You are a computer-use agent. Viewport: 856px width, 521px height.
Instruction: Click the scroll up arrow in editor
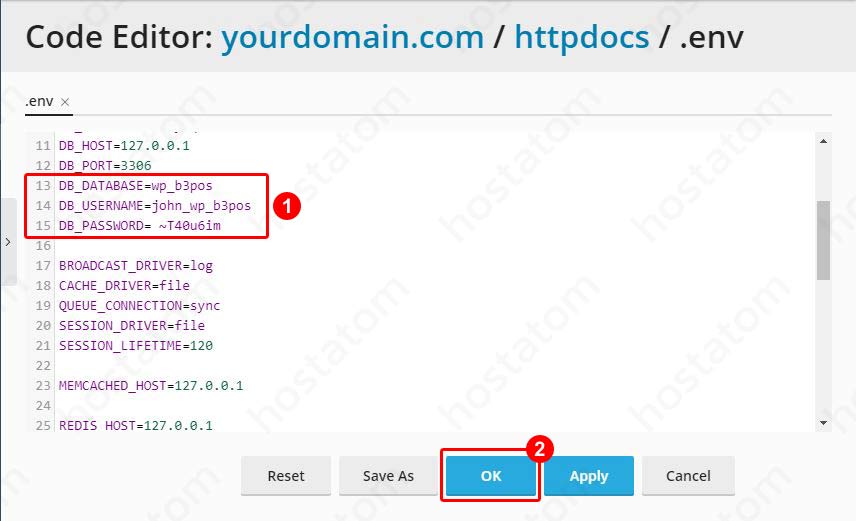pyautogui.click(x=823, y=142)
